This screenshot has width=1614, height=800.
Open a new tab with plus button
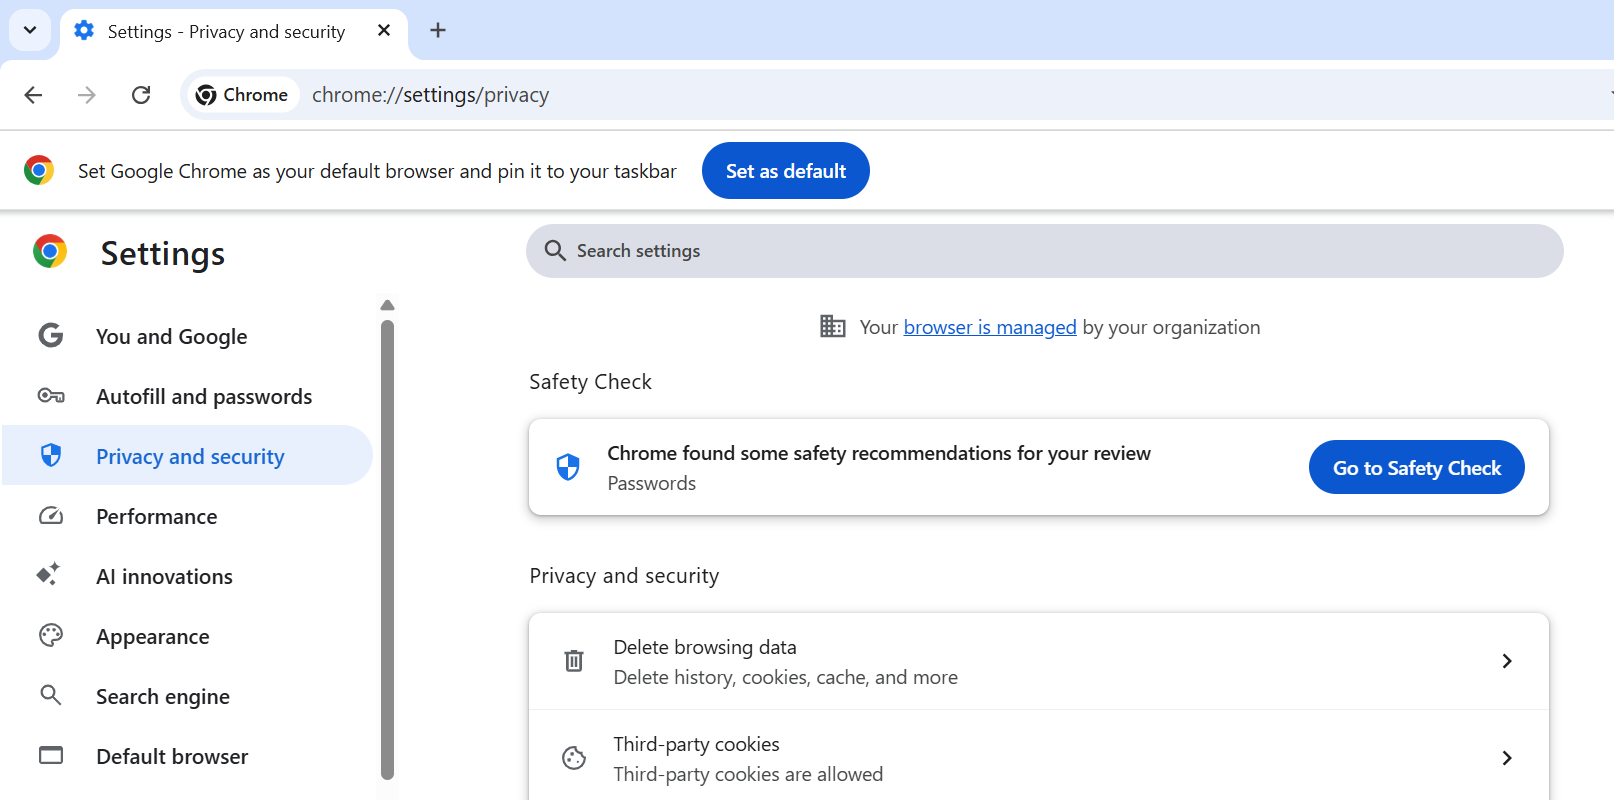tap(438, 30)
